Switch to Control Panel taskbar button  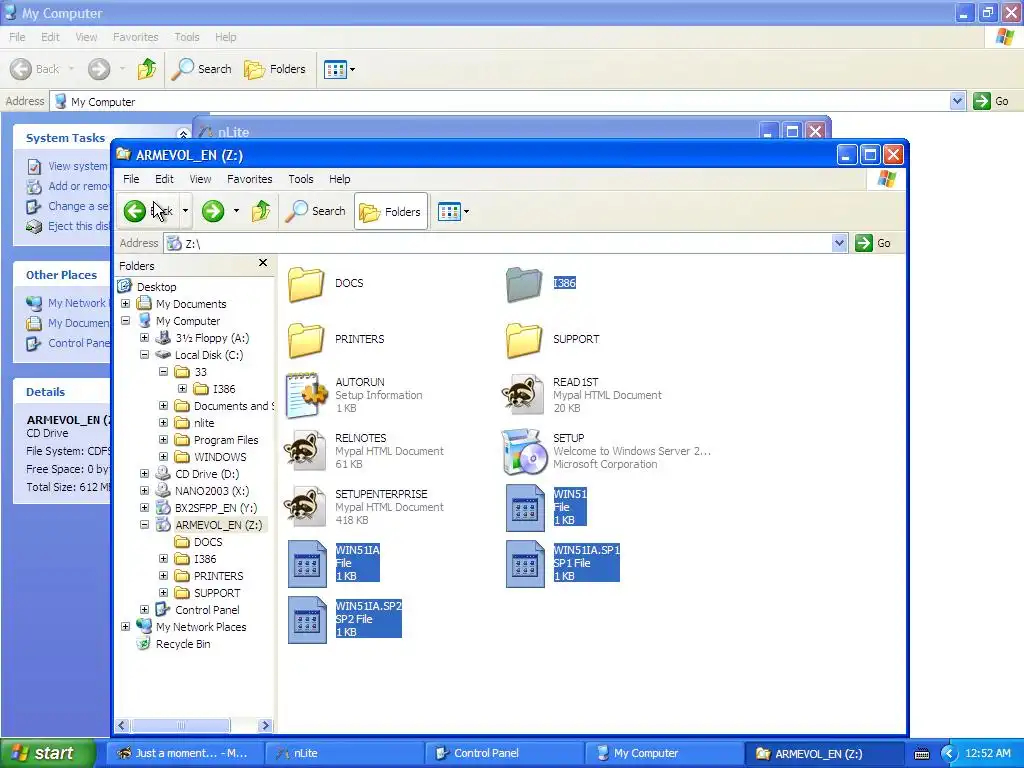click(x=505, y=753)
